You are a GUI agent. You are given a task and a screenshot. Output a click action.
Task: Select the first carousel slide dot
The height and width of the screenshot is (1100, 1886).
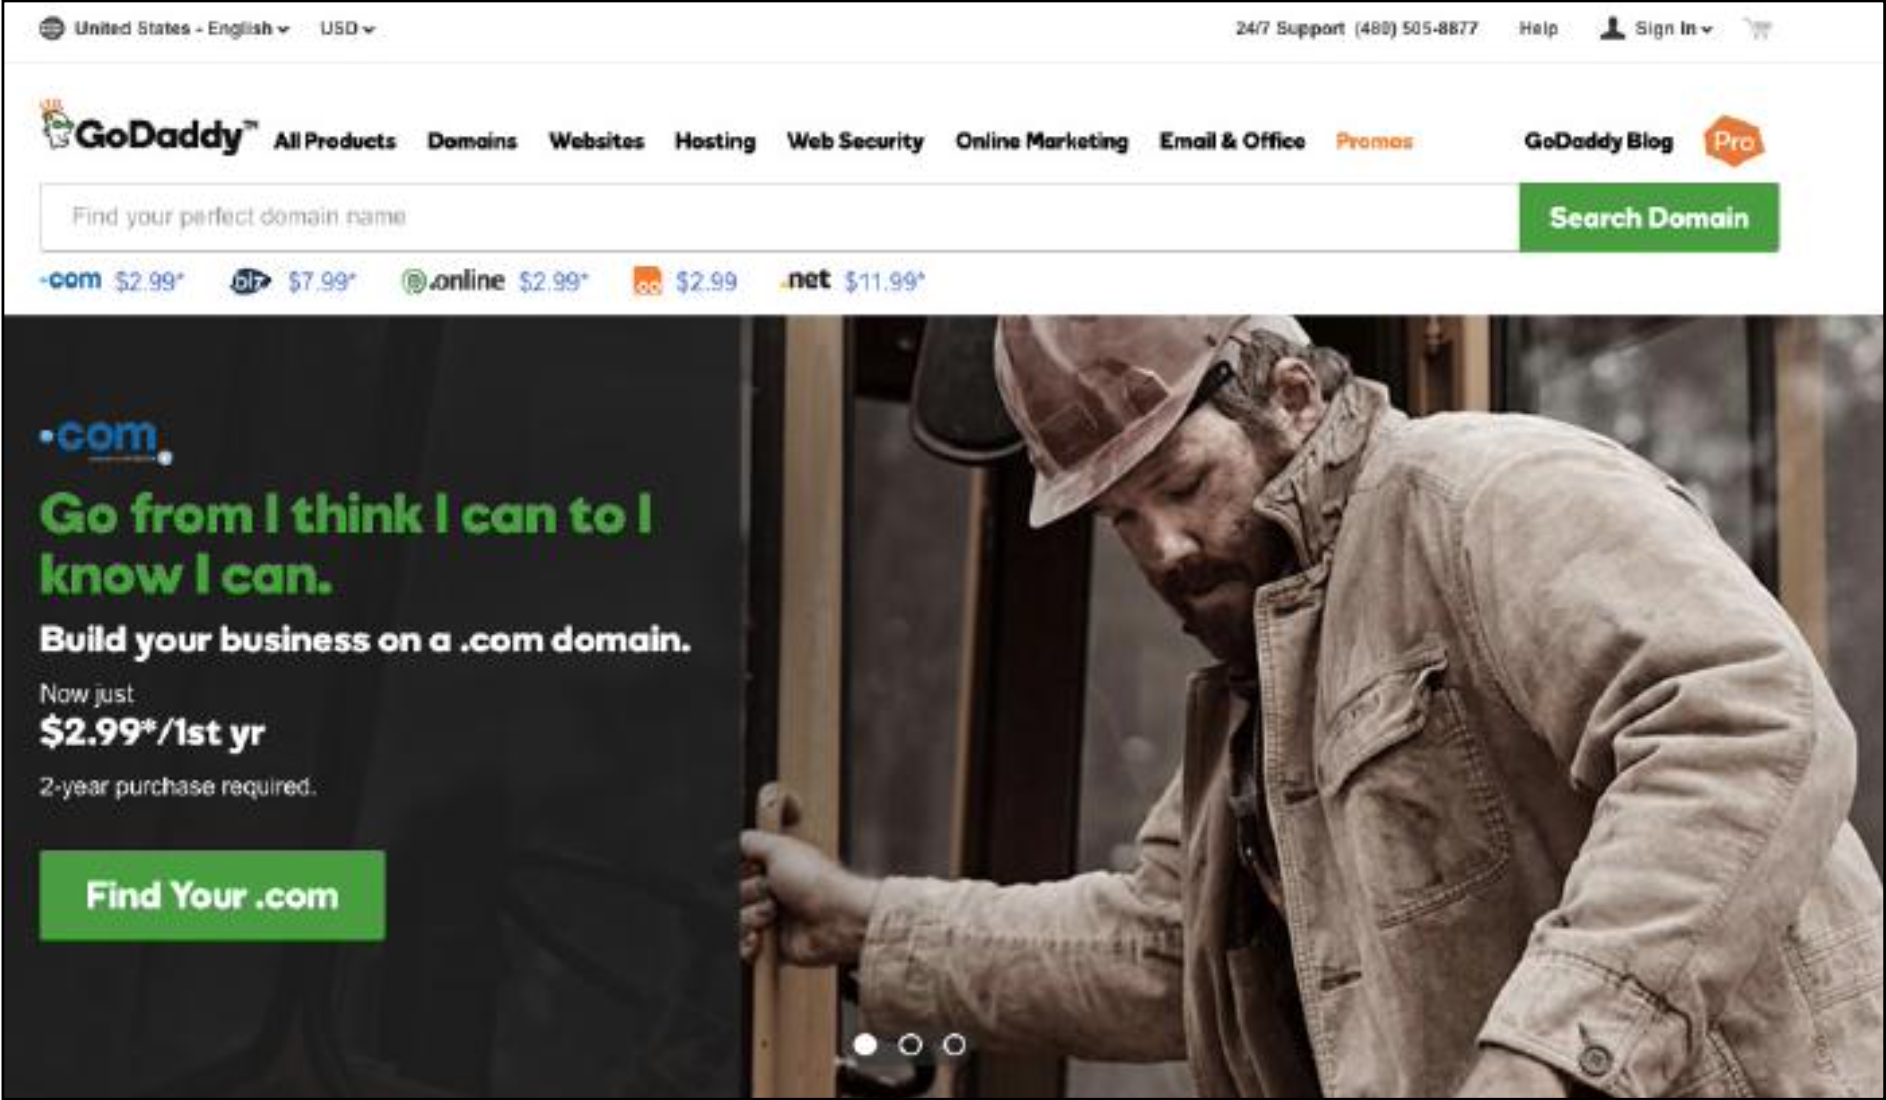[x=865, y=1045]
